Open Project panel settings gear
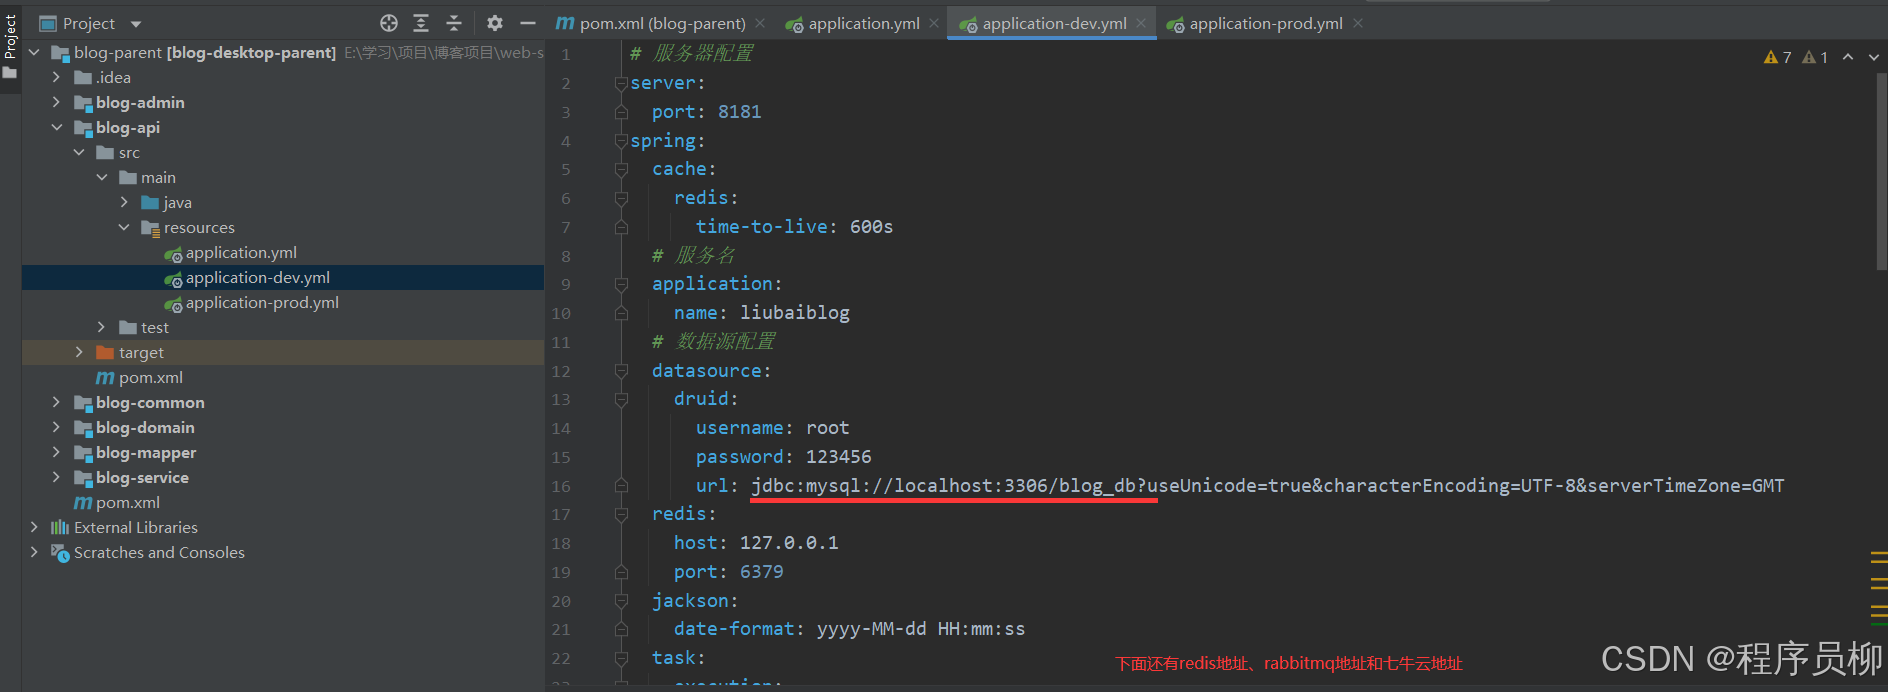This screenshot has height=692, width=1888. tap(495, 23)
